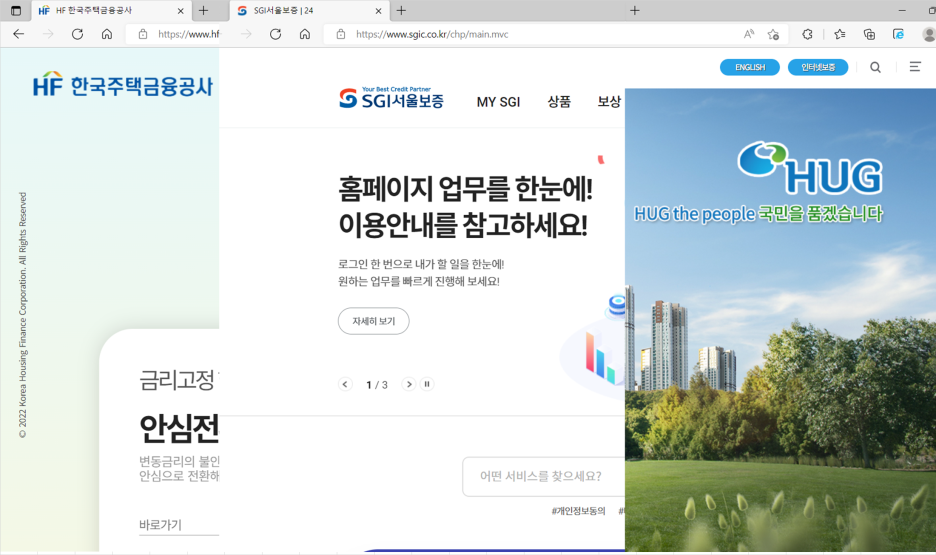Open the 상품 menu
The height and width of the screenshot is (555, 936).
point(559,101)
